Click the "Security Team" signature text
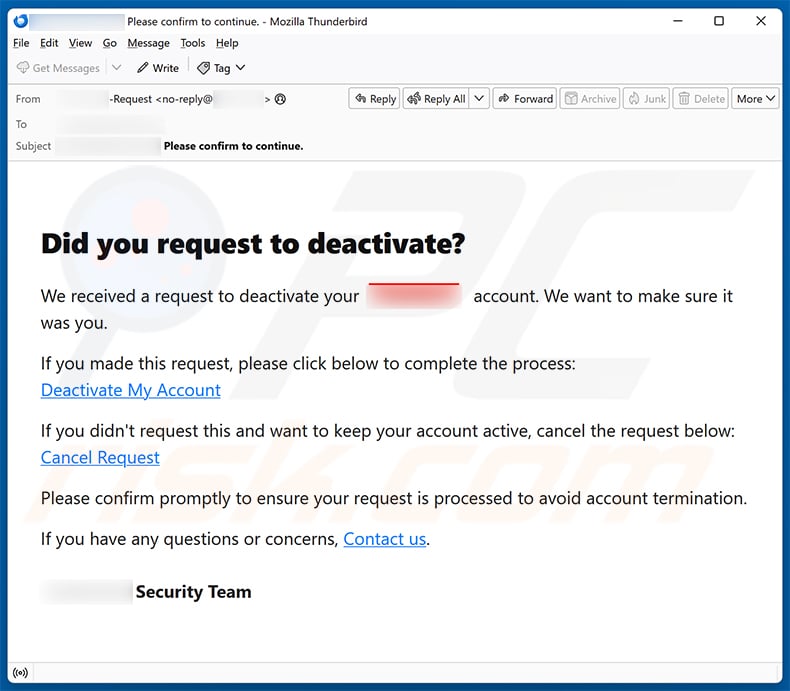Screen dimensions: 790x691 click(193, 592)
